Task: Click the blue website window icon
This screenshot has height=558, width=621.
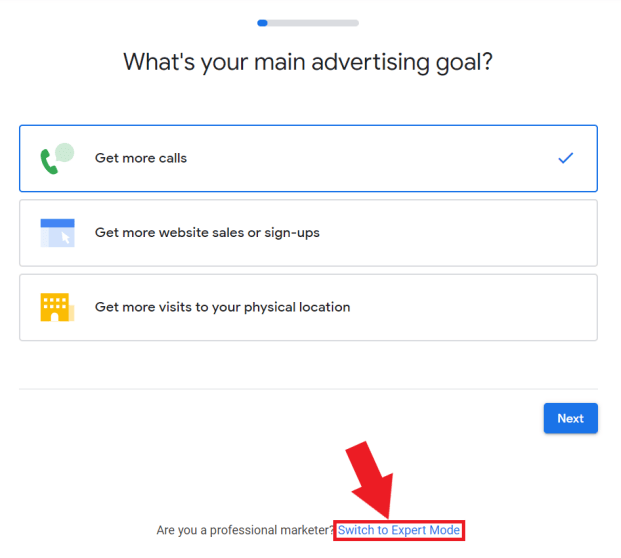Action: (57, 233)
